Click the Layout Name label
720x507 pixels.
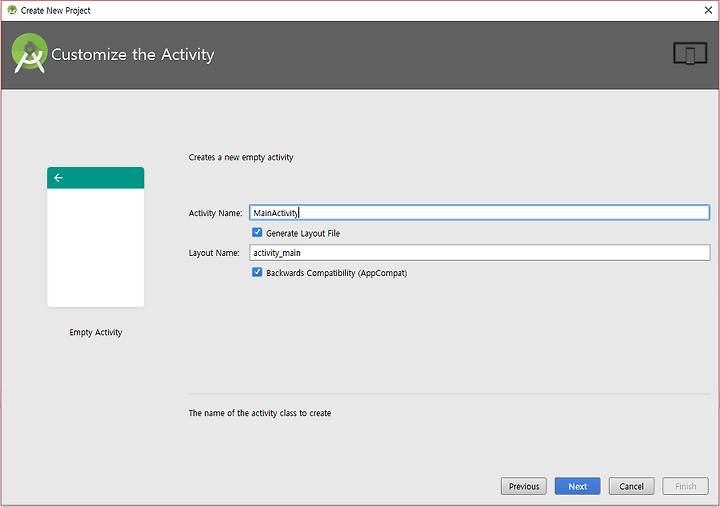click(x=214, y=253)
